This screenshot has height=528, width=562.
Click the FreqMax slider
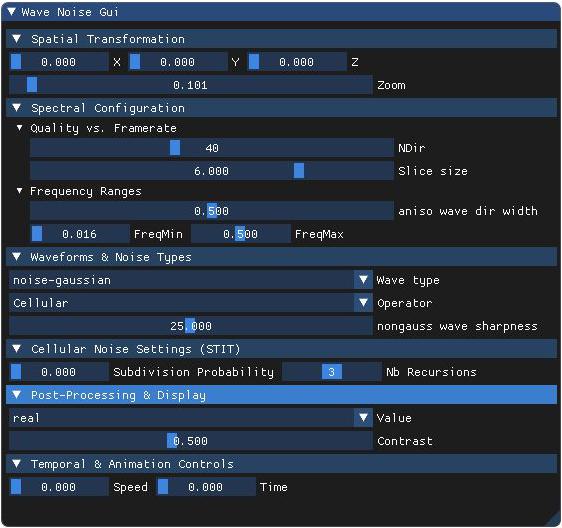pos(240,234)
